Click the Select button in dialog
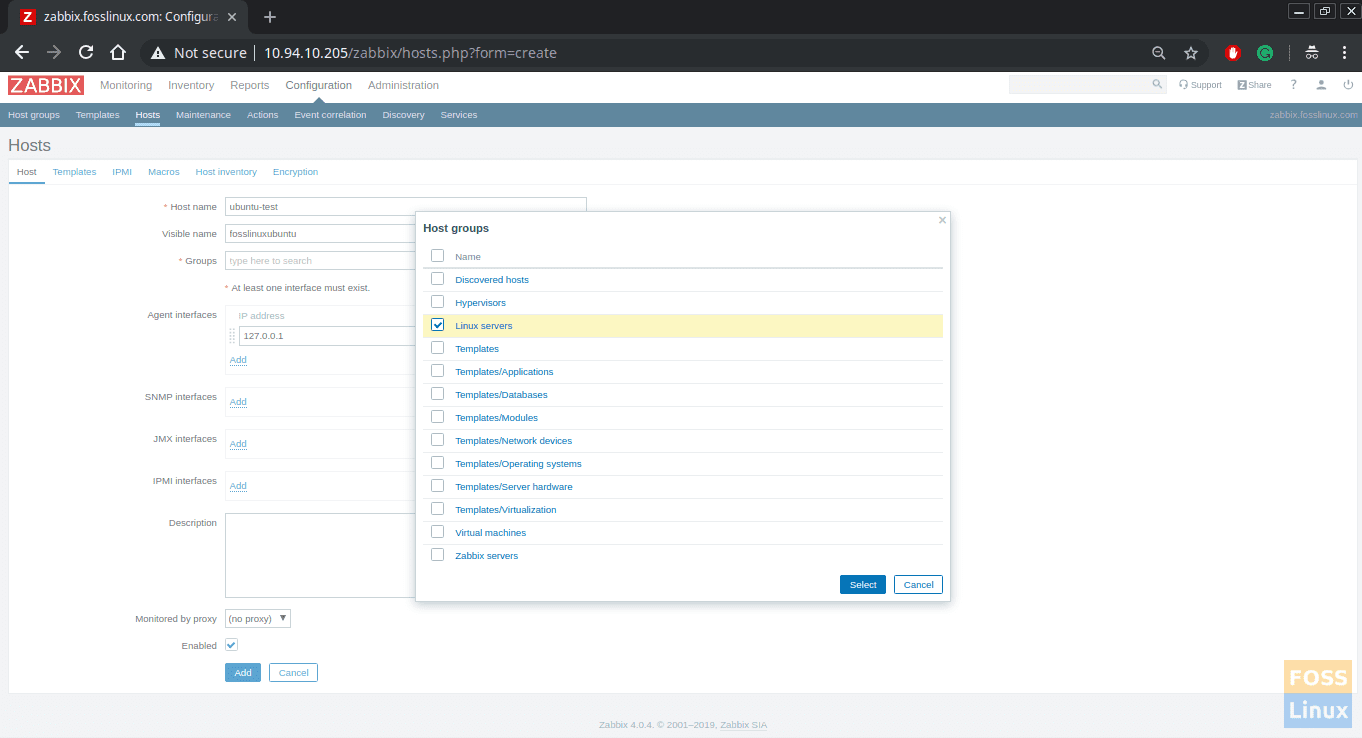Image resolution: width=1362 pixels, height=738 pixels. (863, 585)
